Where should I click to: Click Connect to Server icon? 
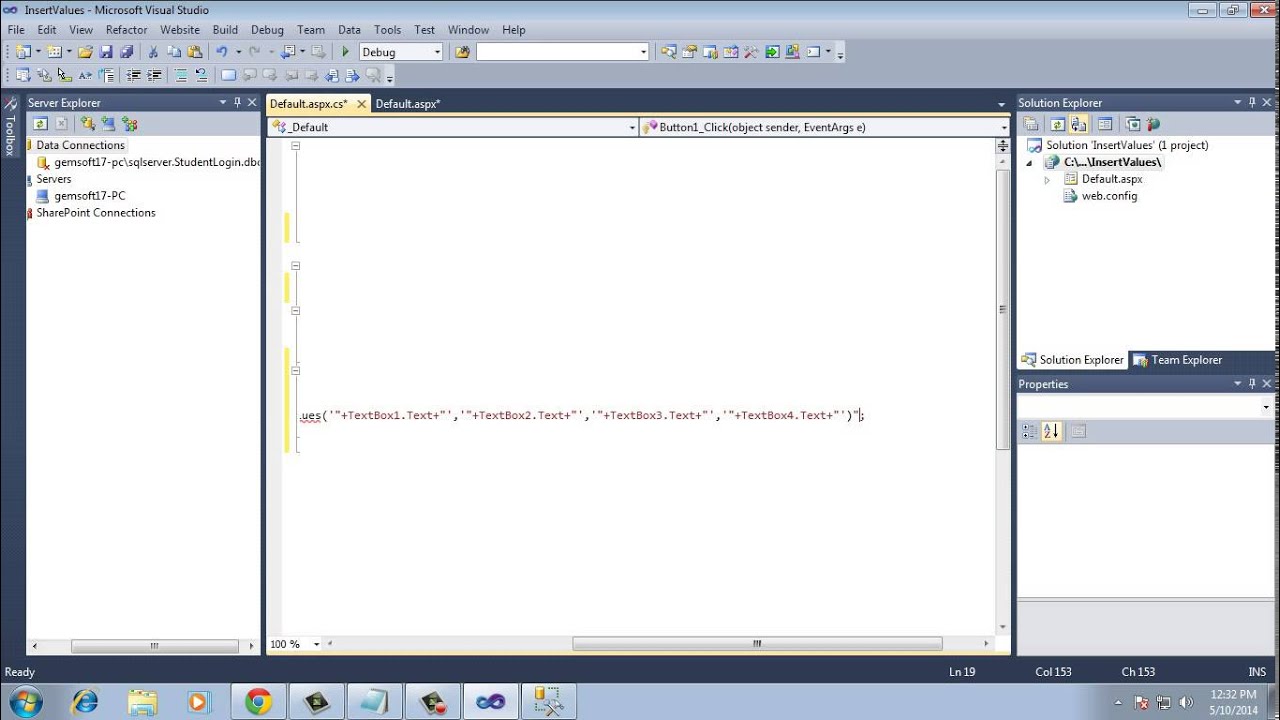tap(108, 124)
